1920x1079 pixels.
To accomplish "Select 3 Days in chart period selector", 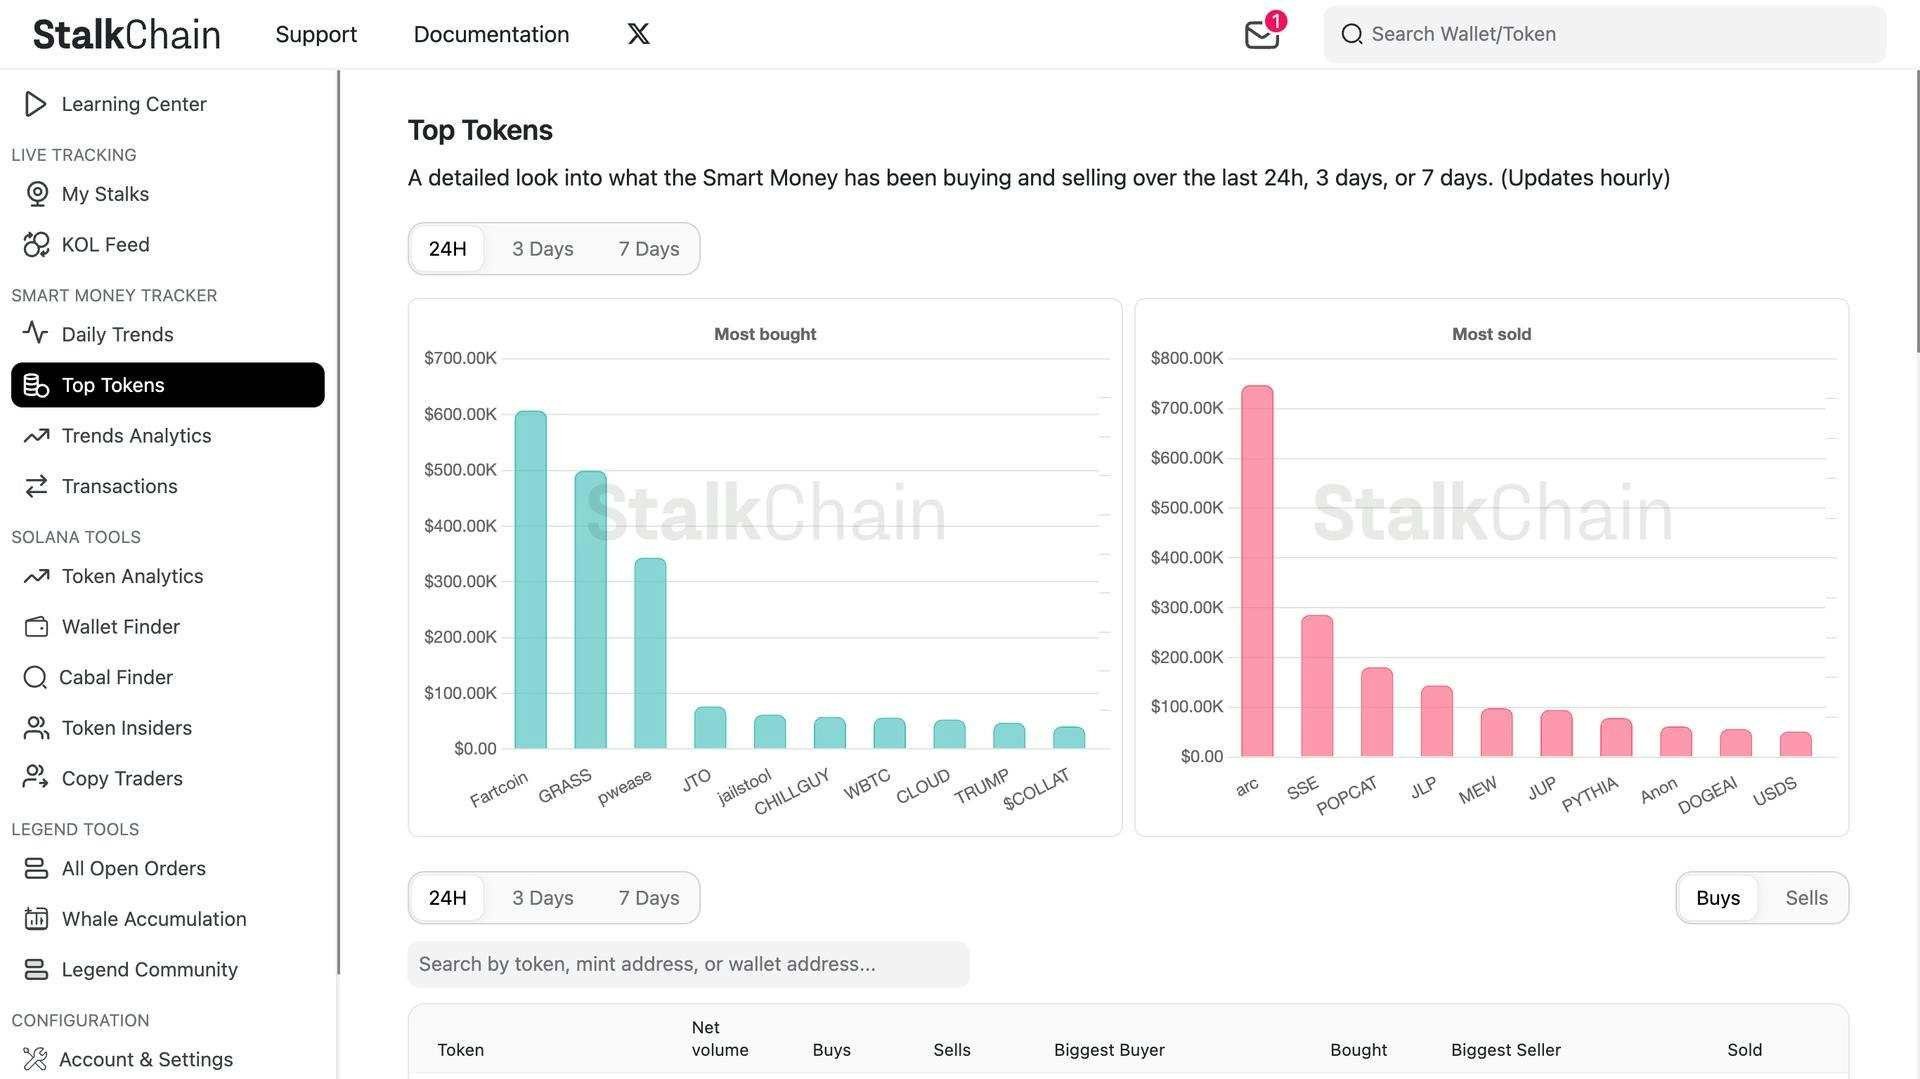I will coord(542,249).
